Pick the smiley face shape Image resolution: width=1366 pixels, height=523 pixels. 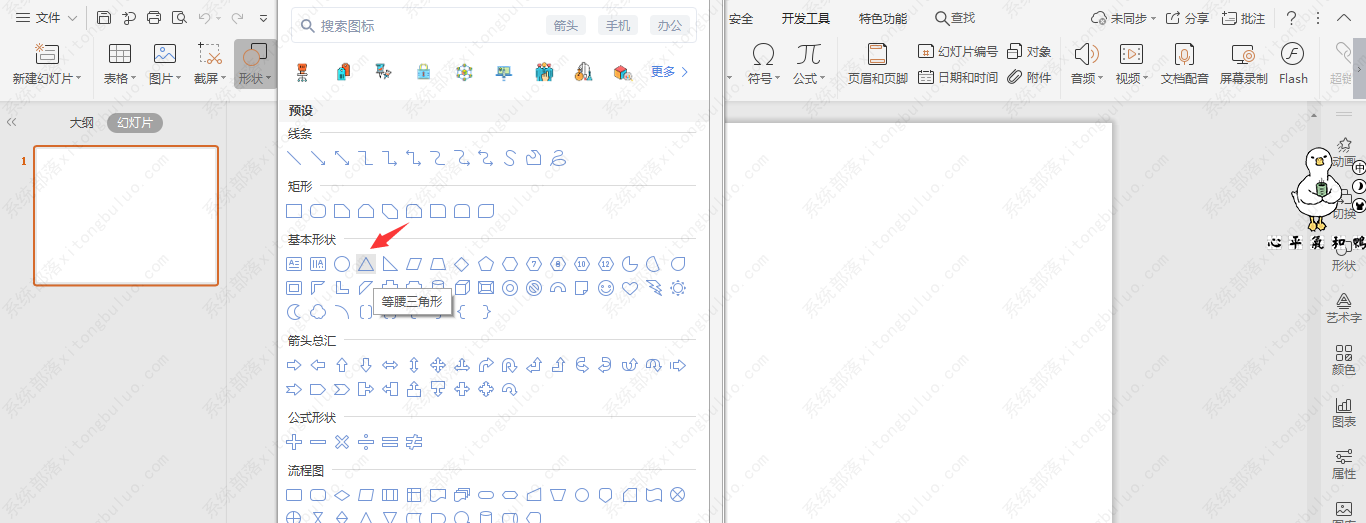click(x=606, y=289)
